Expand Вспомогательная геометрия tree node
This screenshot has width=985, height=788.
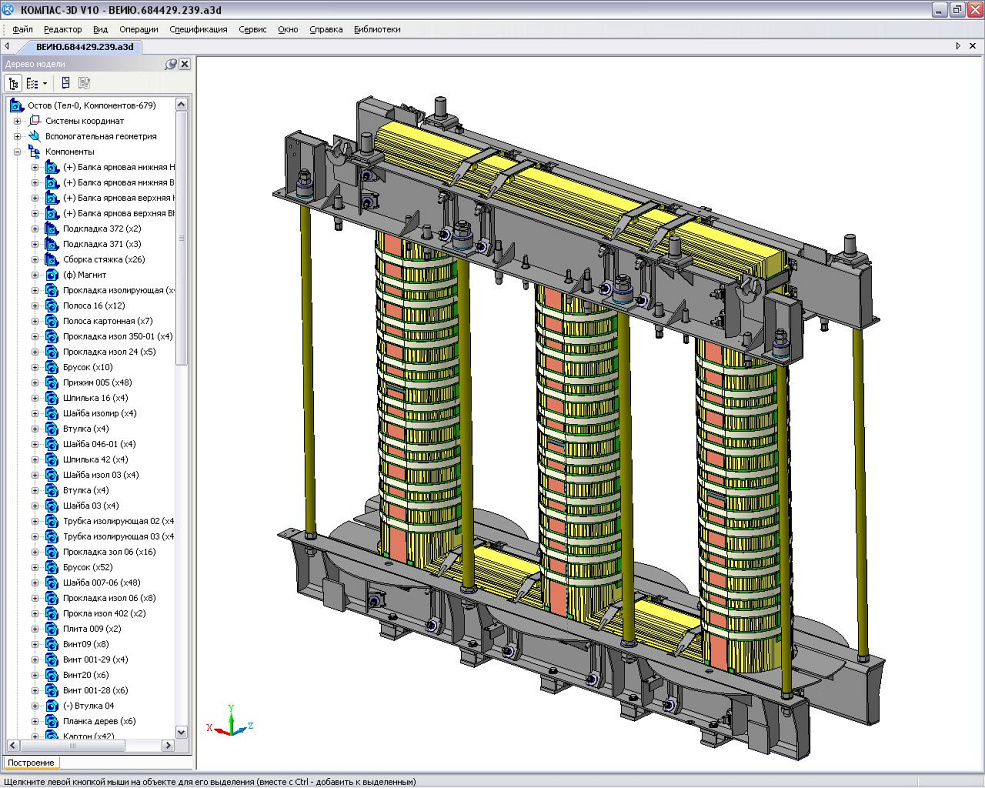pos(17,136)
